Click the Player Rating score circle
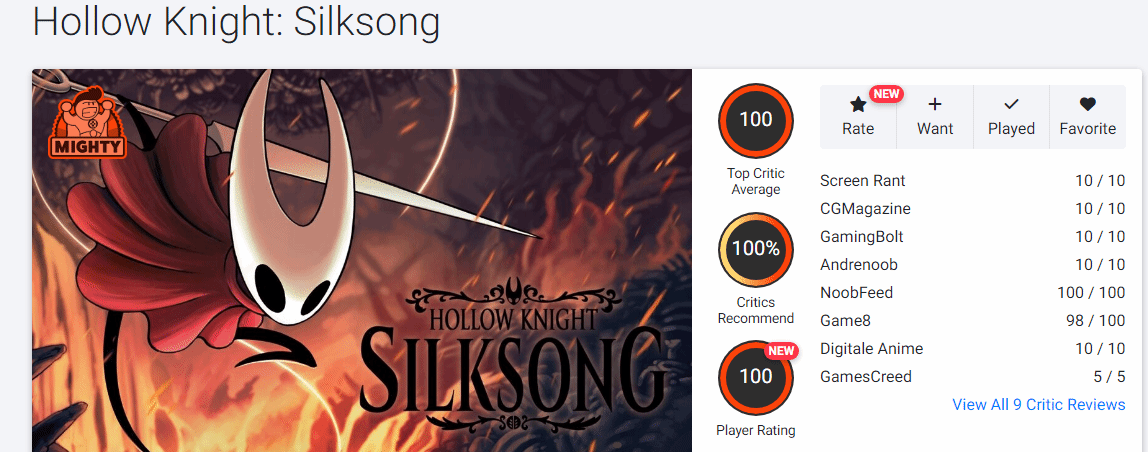The image size is (1148, 452). coord(756,377)
